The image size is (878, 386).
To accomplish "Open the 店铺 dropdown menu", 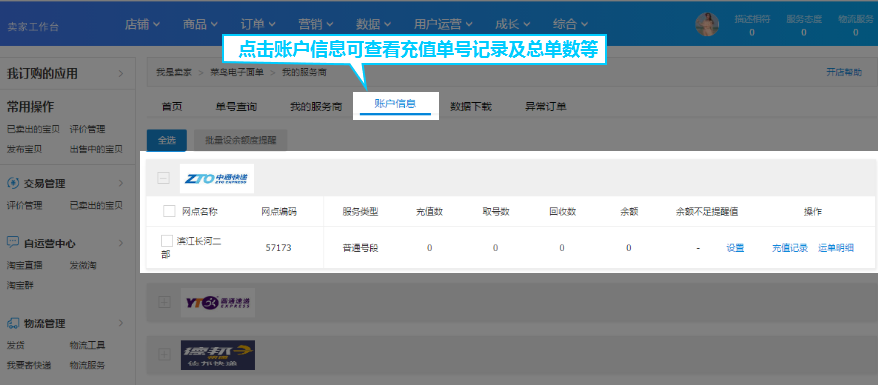I will coord(142,24).
